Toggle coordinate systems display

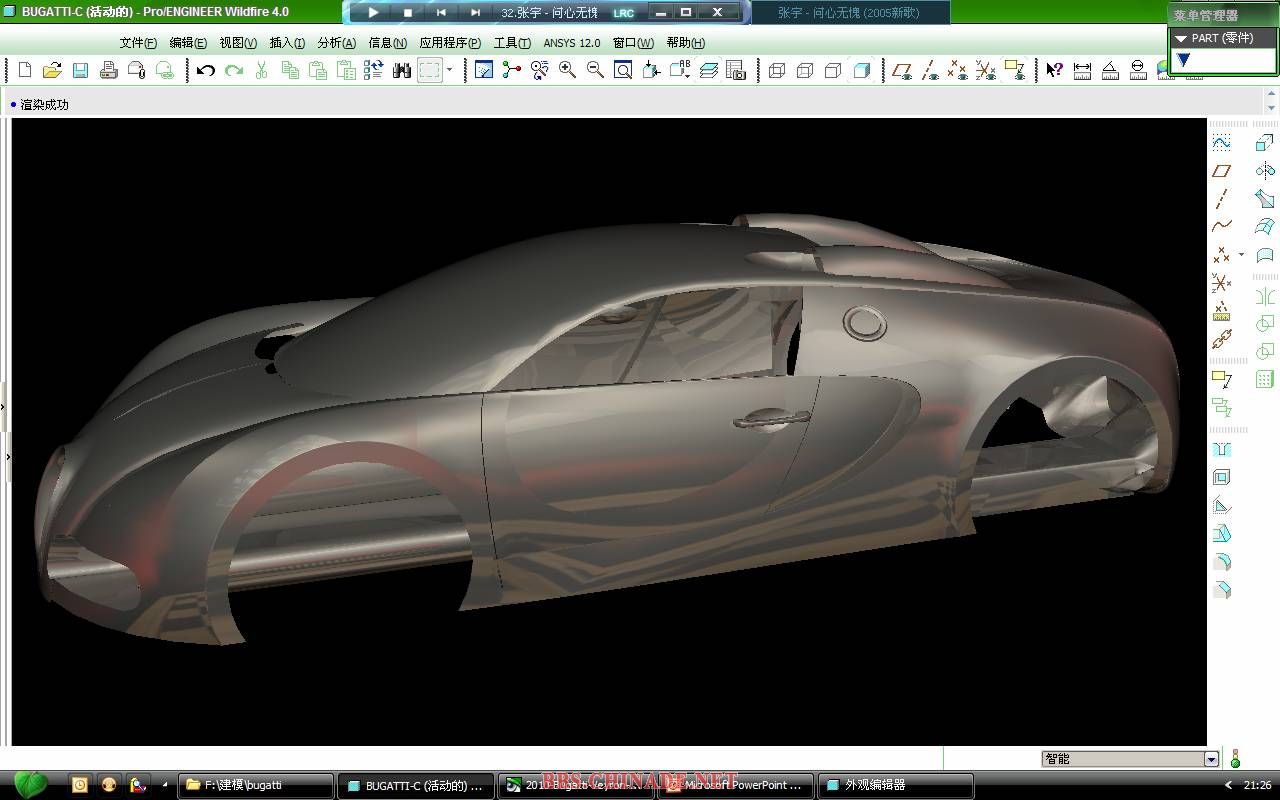click(986, 70)
